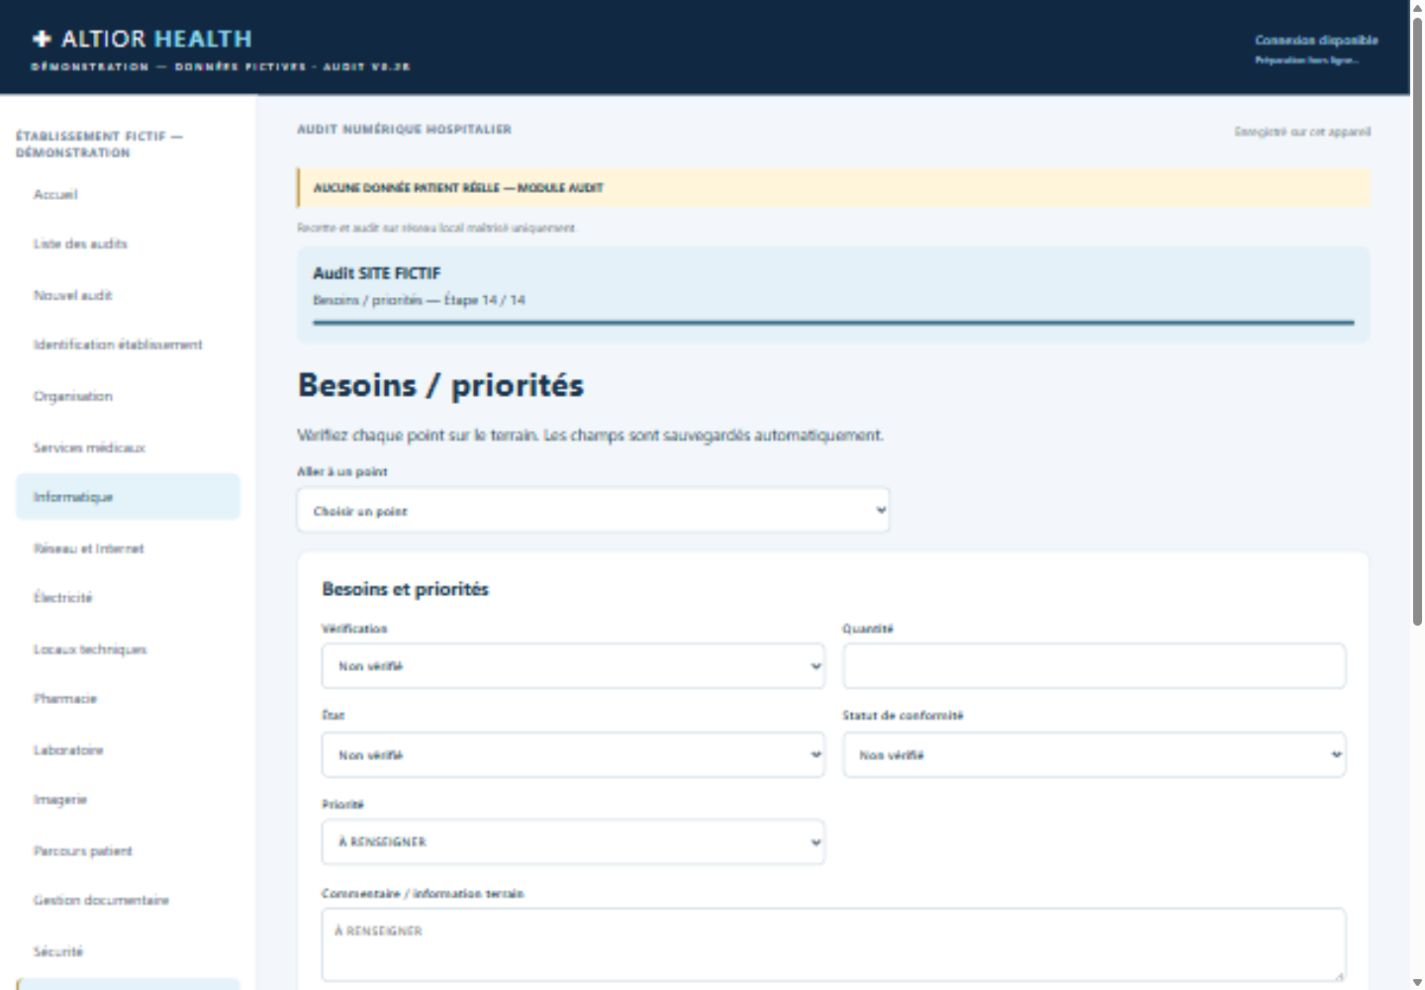Click 'Connexion disponible' status text

pos(1316,40)
